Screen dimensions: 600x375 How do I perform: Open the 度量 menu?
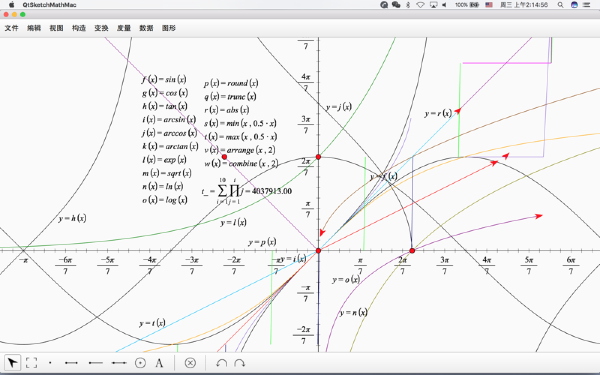click(x=124, y=28)
